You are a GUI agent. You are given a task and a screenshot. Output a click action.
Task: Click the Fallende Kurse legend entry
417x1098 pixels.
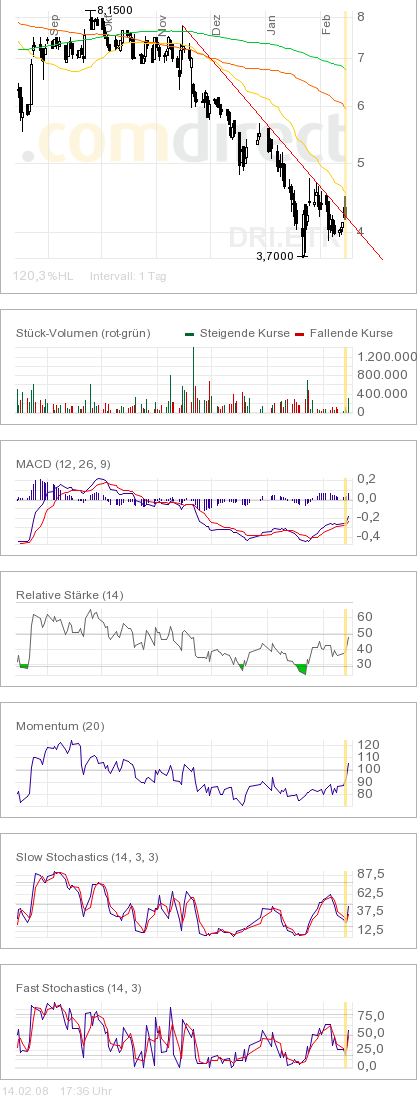point(350,333)
